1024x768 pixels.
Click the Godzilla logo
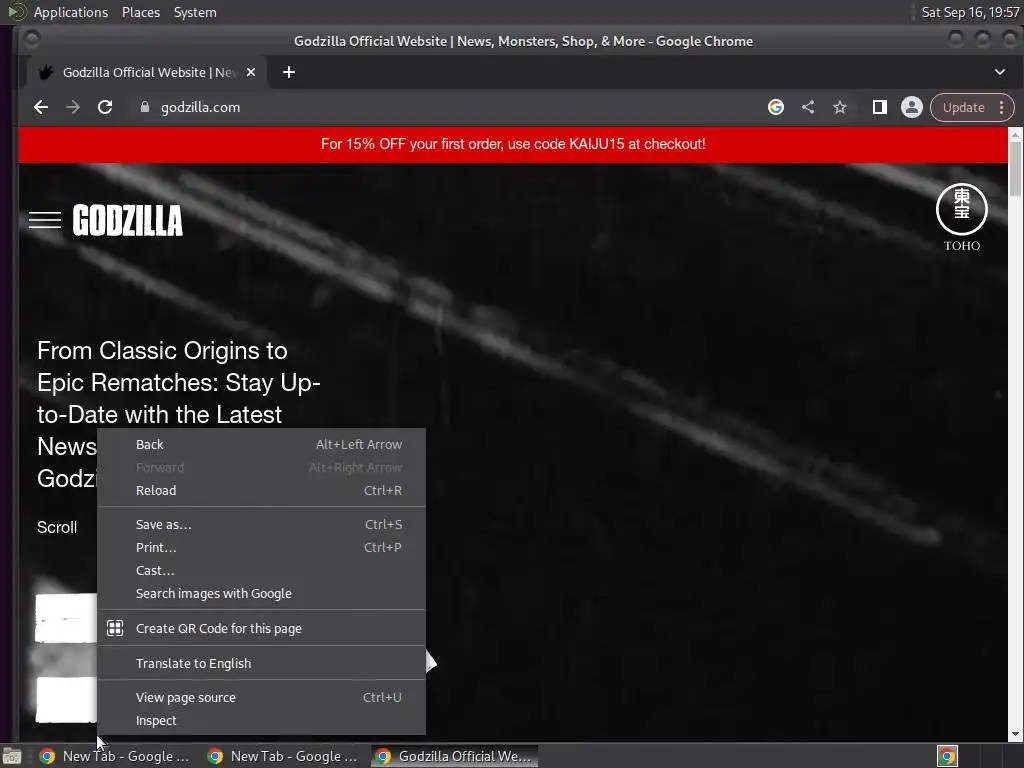pos(127,220)
